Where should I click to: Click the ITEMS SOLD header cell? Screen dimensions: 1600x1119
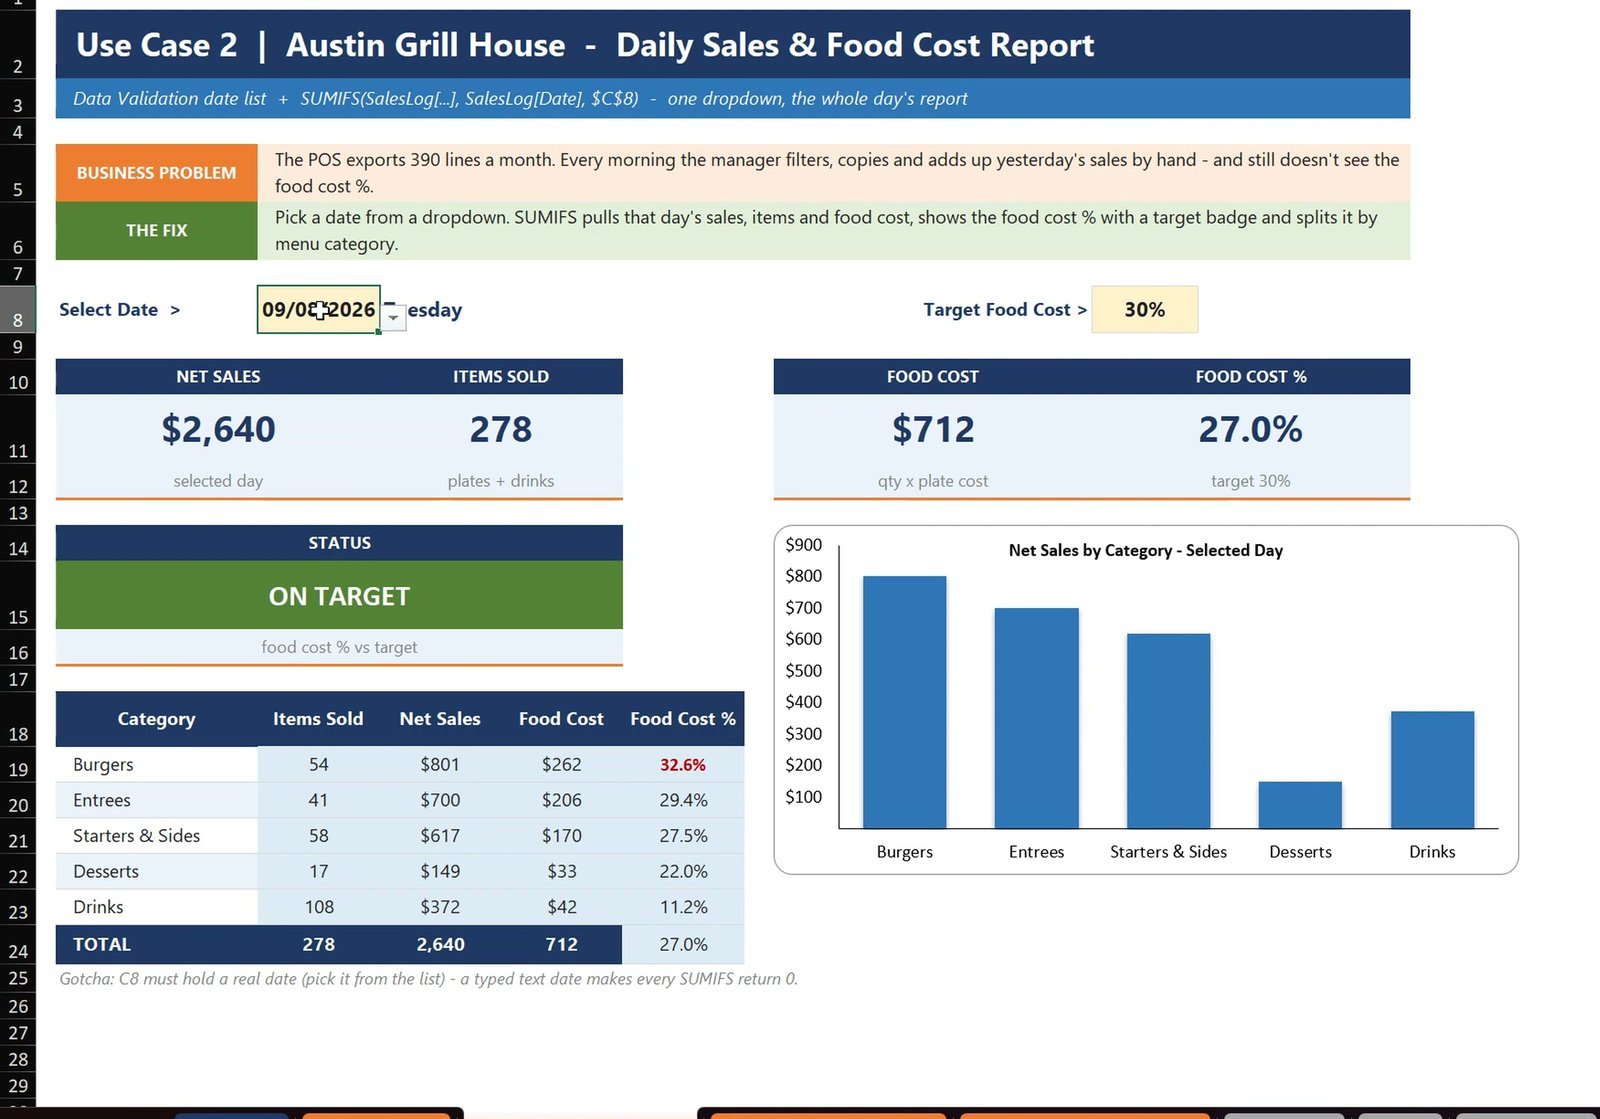[x=501, y=377]
